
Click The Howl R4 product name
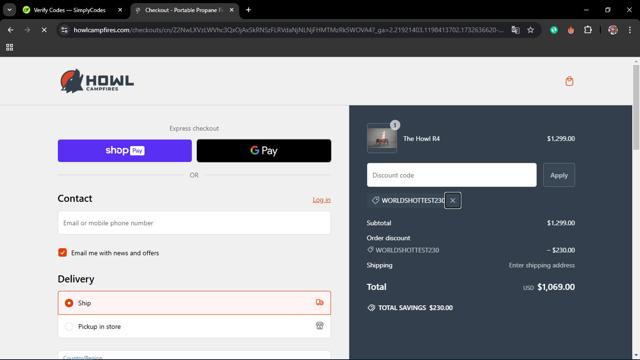pyautogui.click(x=421, y=139)
